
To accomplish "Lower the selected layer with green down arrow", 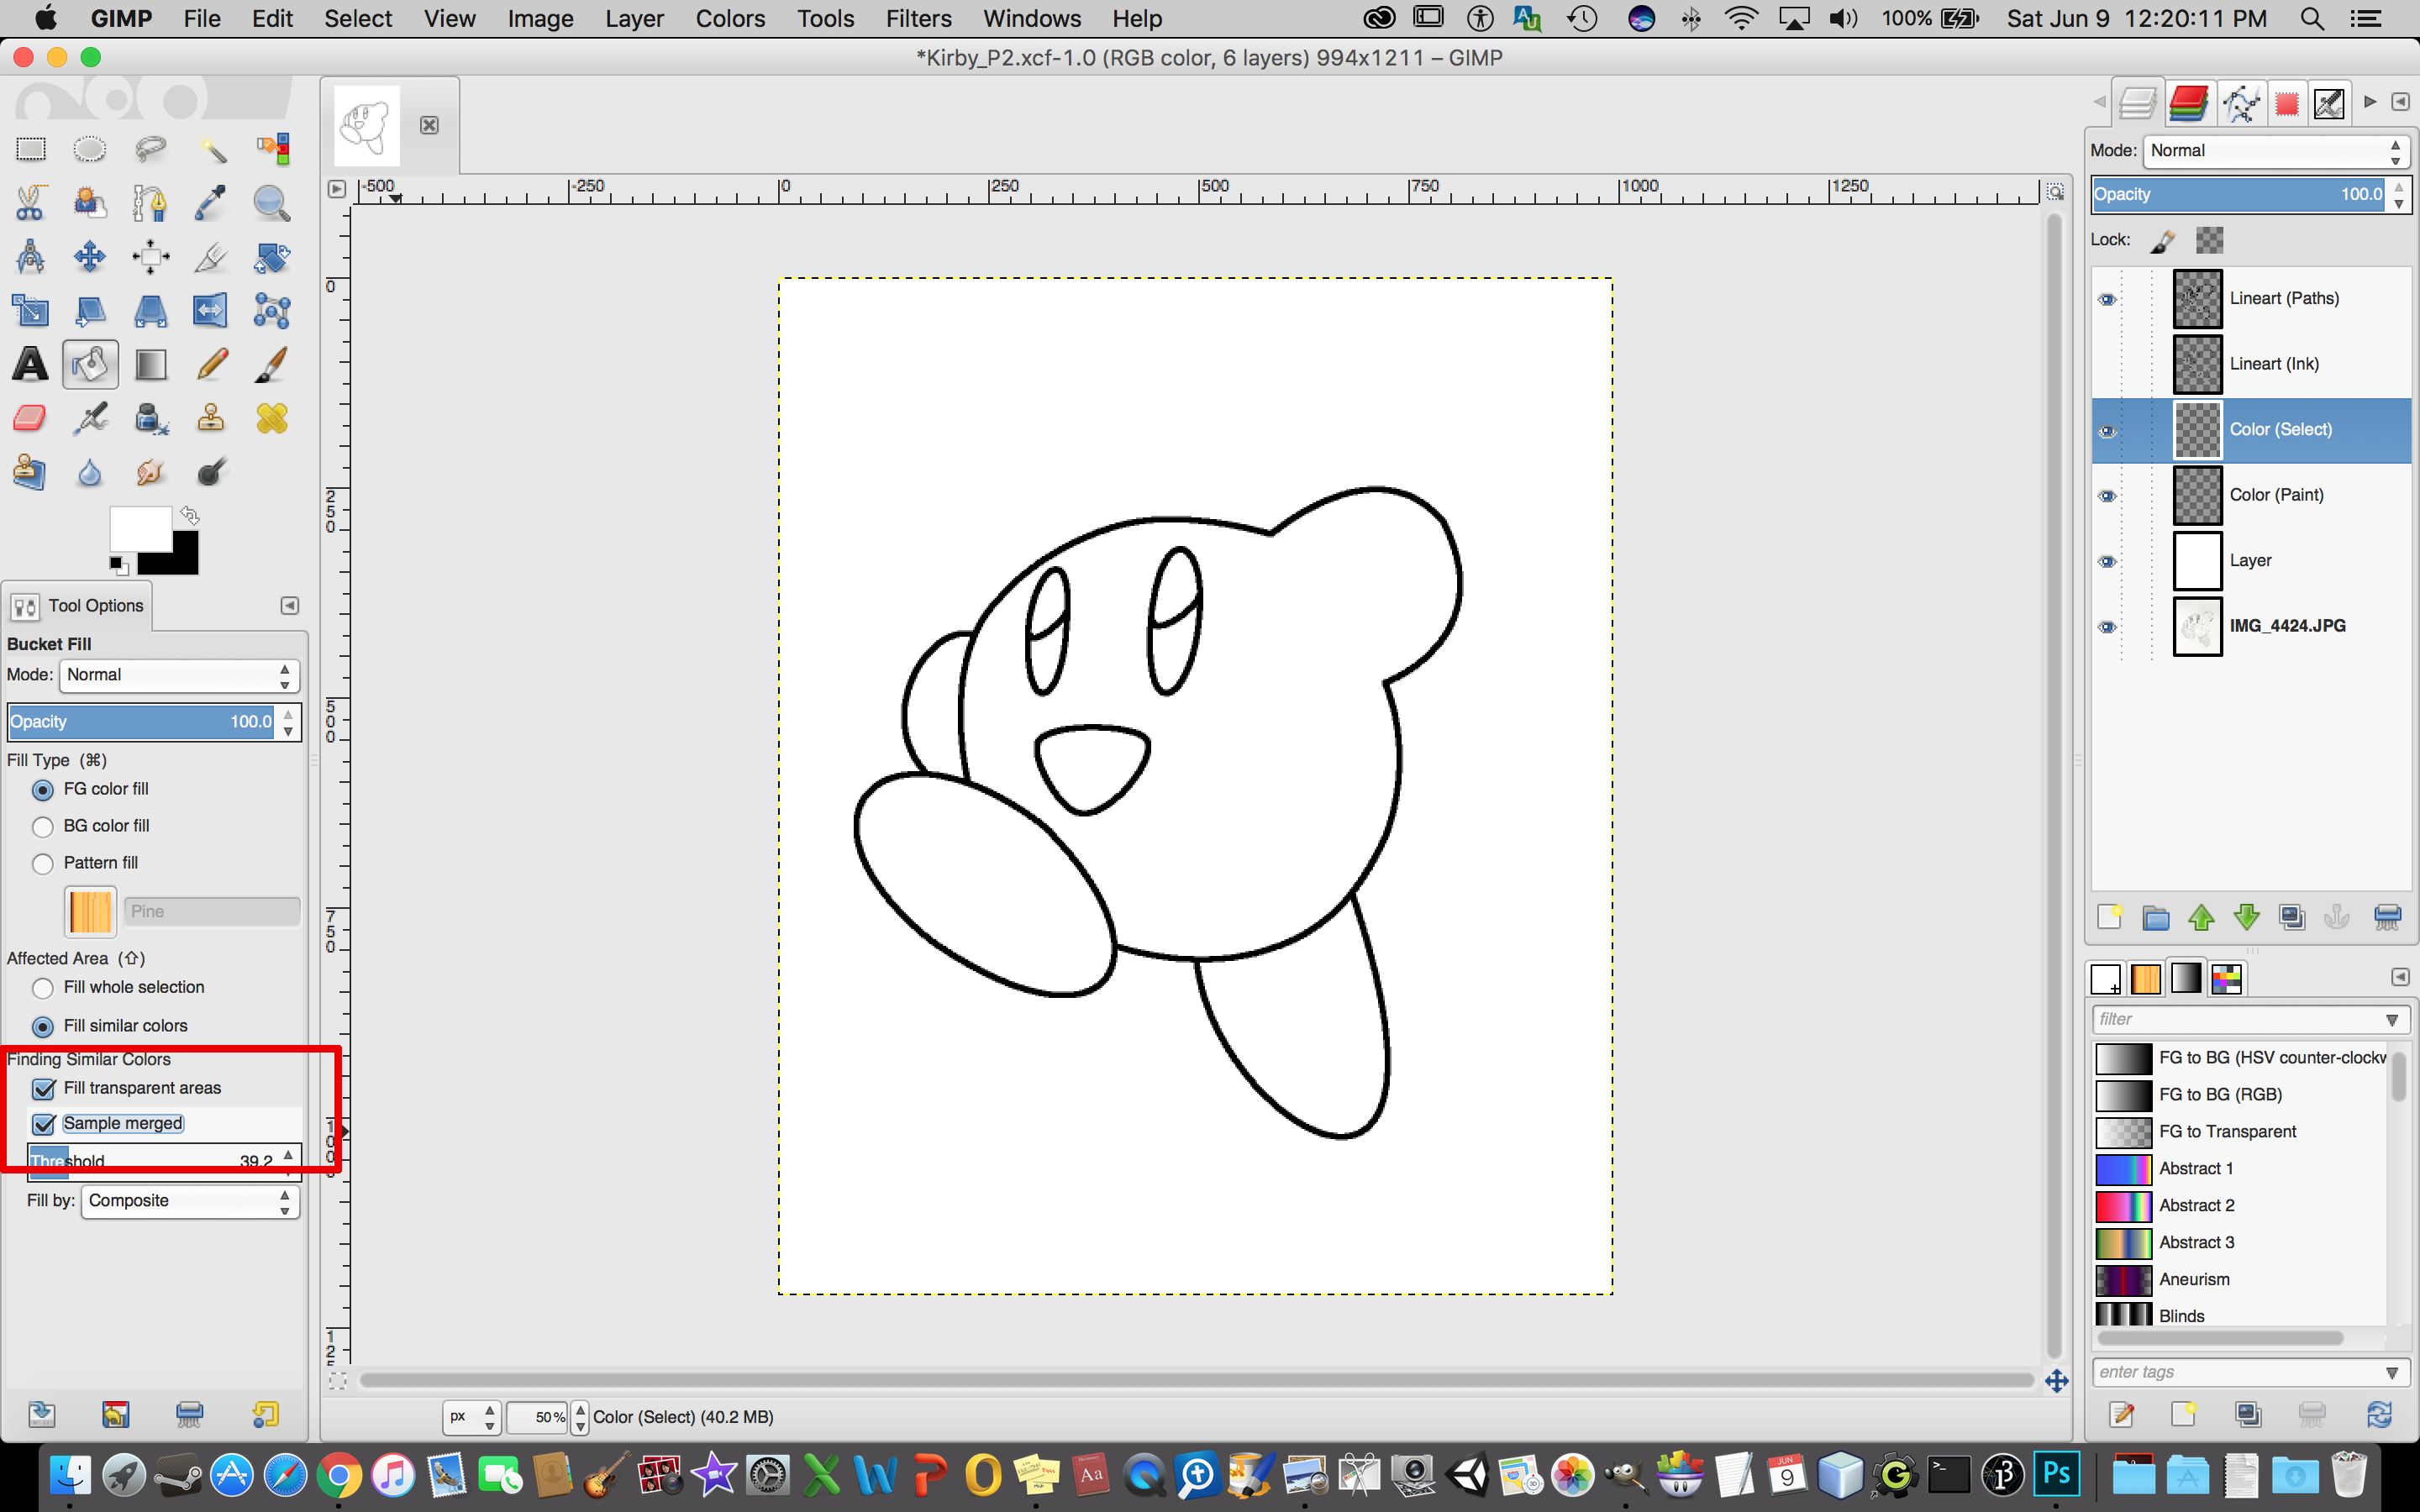I will coord(2247,917).
